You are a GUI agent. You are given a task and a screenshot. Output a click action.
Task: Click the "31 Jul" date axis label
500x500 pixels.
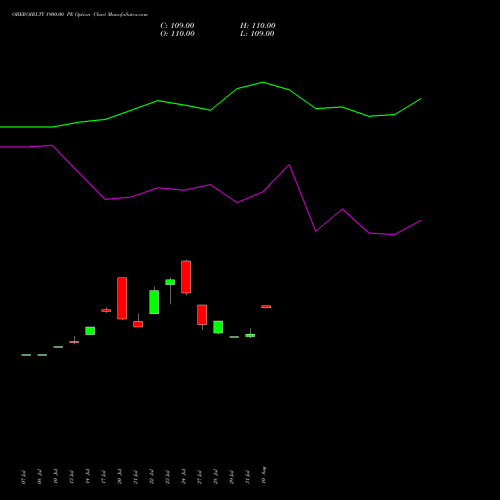[x=248, y=477]
